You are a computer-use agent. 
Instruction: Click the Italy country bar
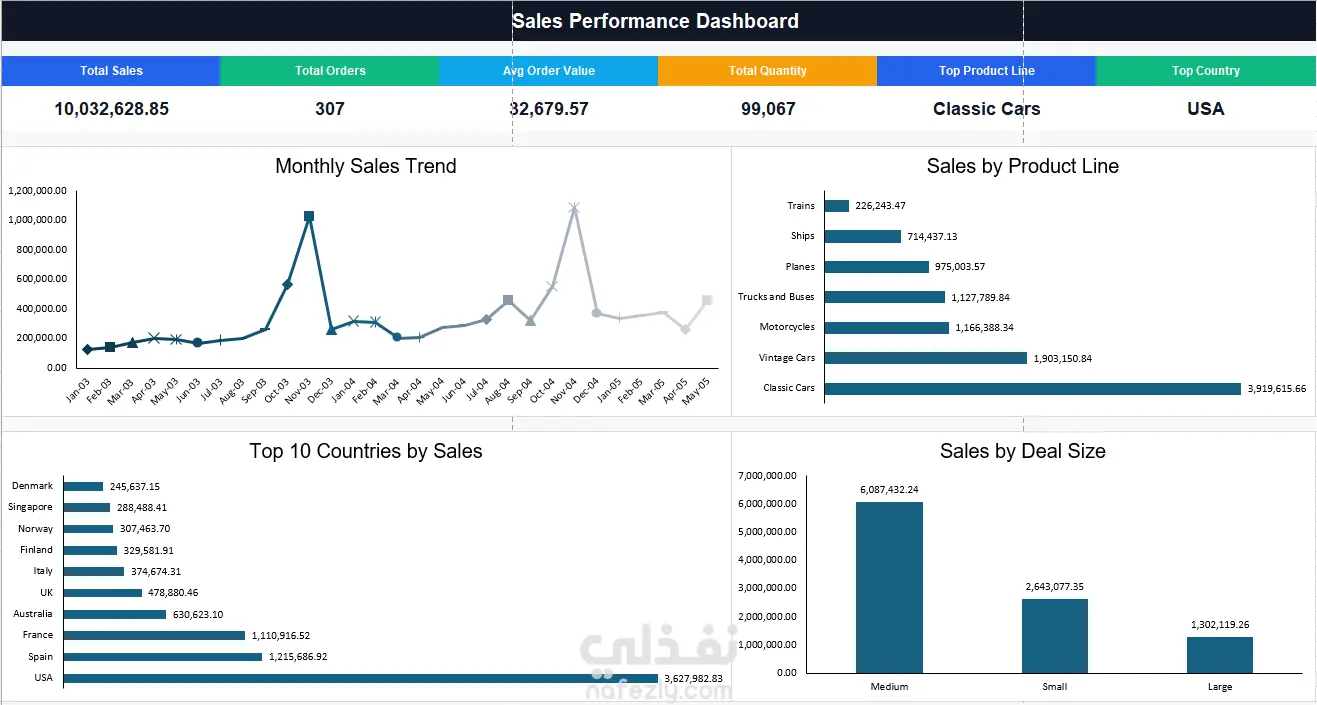[94, 571]
